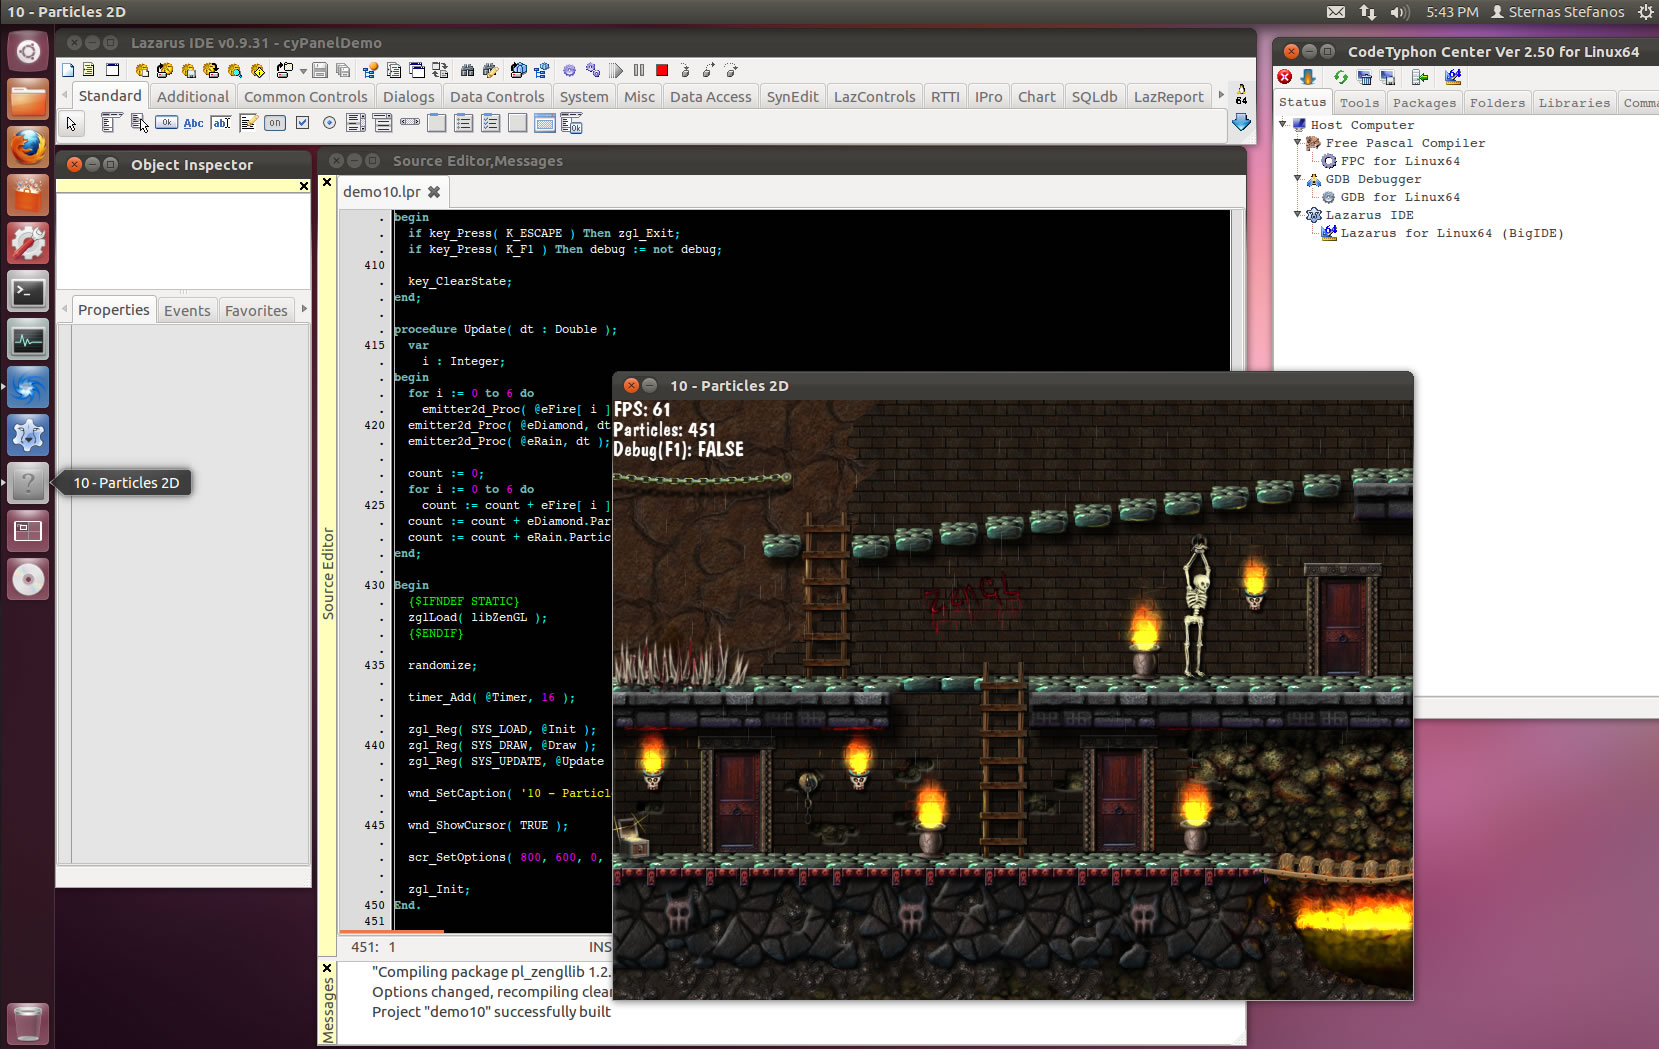This screenshot has height=1049, width=1659.
Task: Click the green refresh icon in CodeTyphon Center
Action: (1340, 77)
